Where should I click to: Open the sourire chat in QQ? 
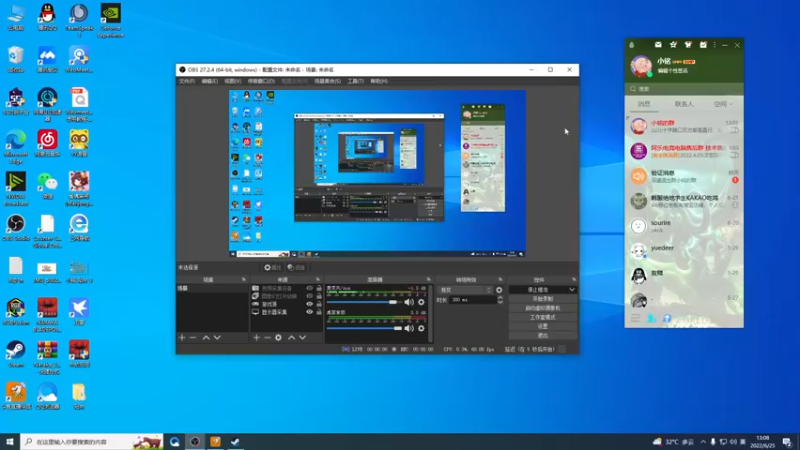point(684,226)
